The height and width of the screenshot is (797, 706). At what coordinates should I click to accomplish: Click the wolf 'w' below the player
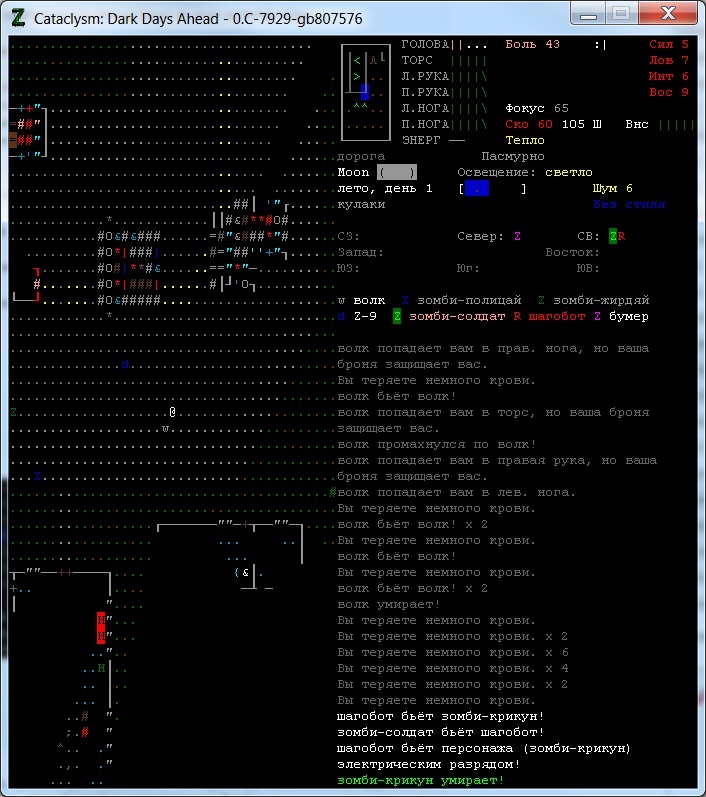165,428
